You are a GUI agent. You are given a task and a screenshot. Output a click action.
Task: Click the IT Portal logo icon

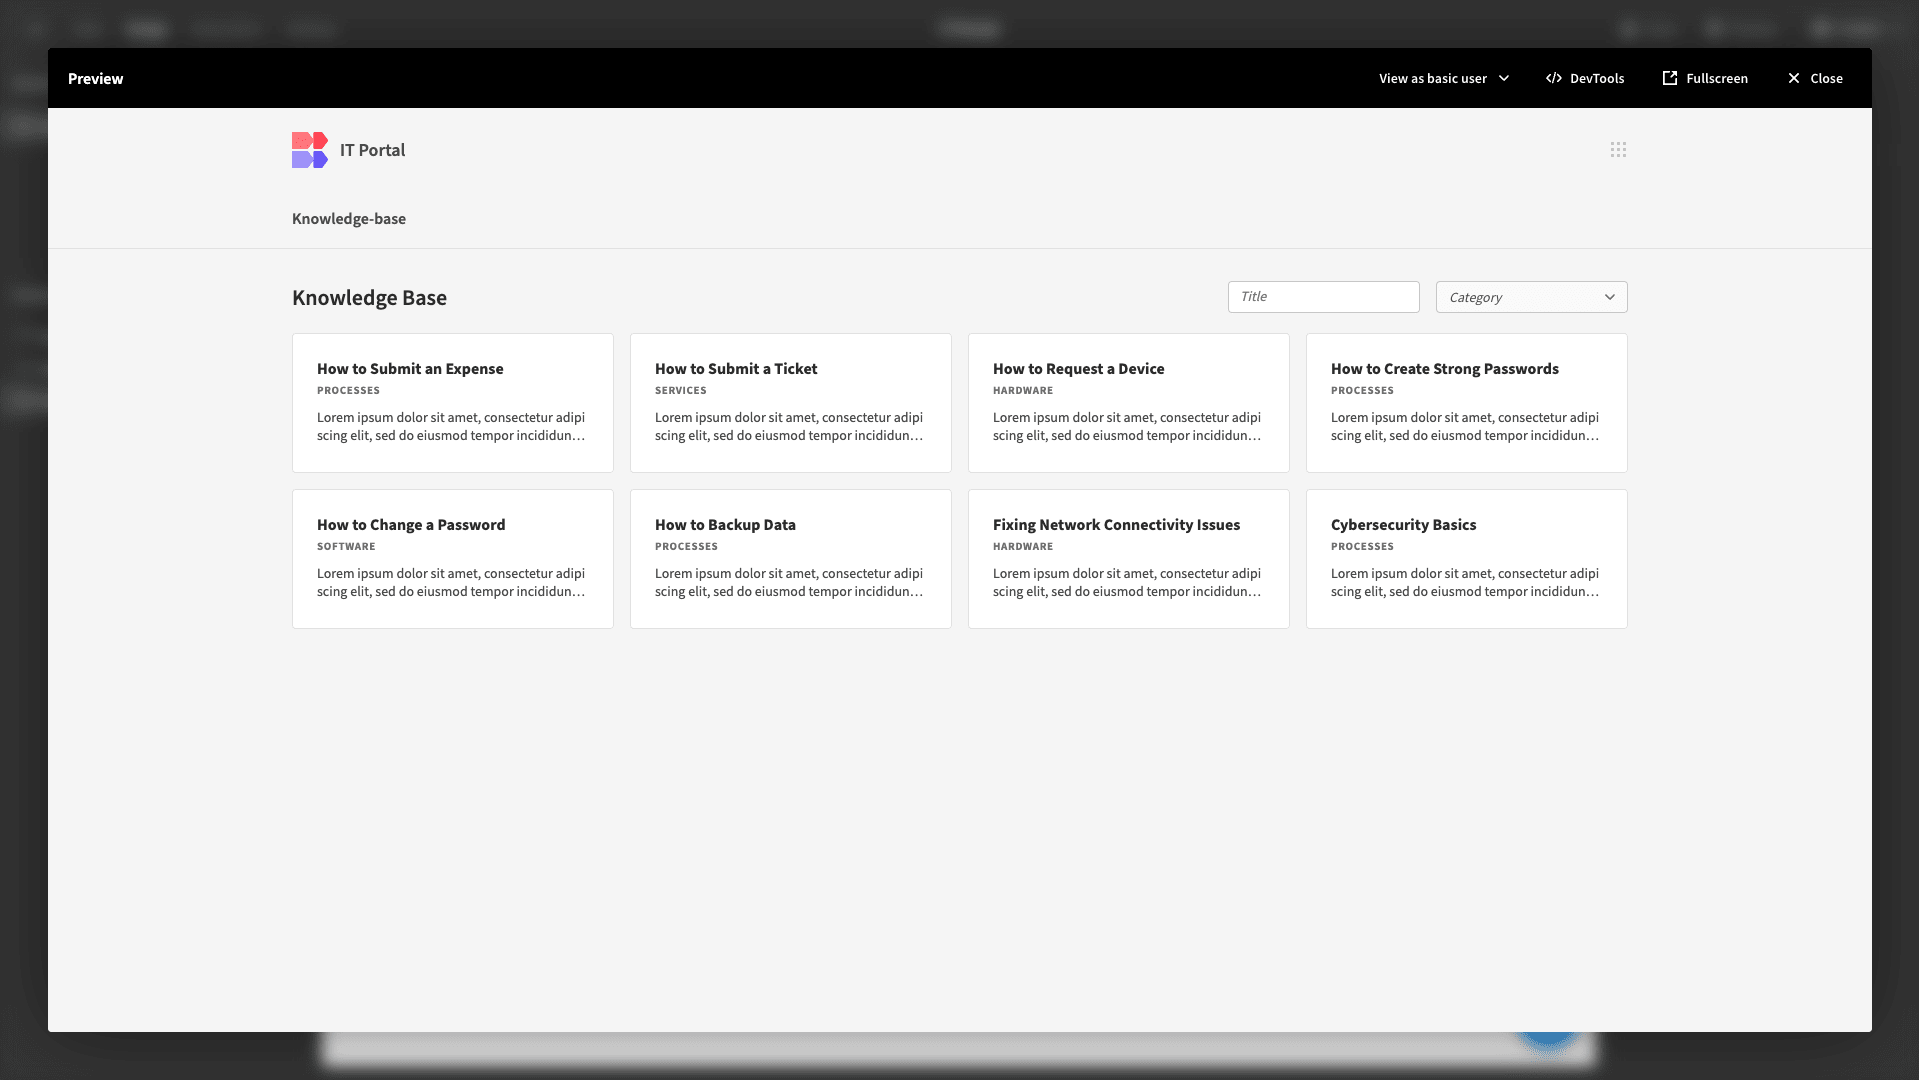pyautogui.click(x=309, y=150)
